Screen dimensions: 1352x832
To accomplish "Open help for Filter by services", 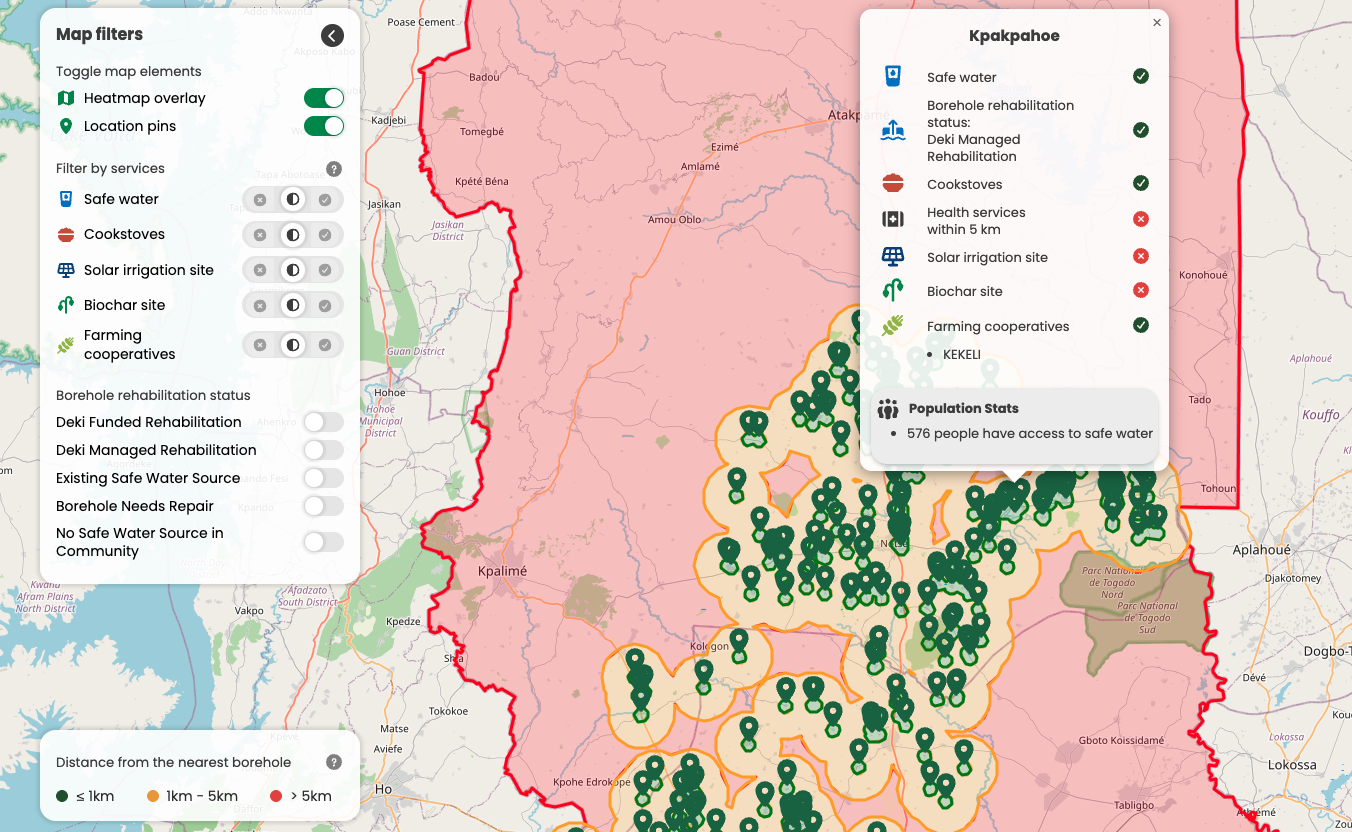I will click(334, 169).
